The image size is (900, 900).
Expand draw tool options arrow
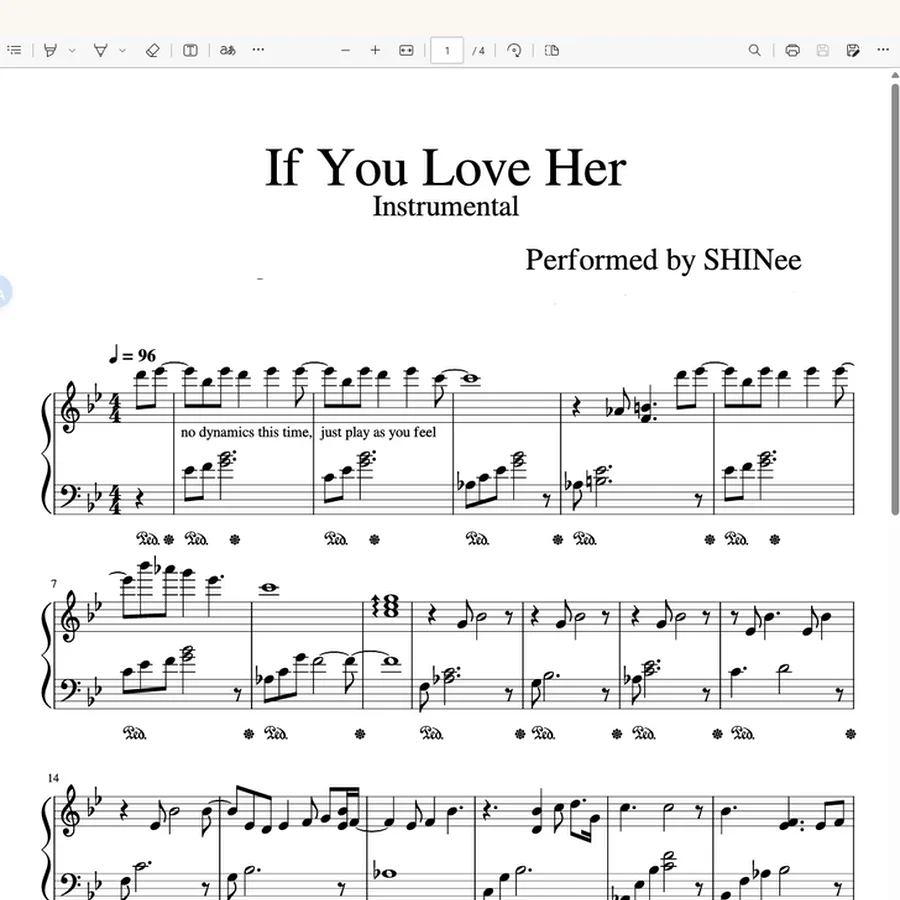(122, 51)
